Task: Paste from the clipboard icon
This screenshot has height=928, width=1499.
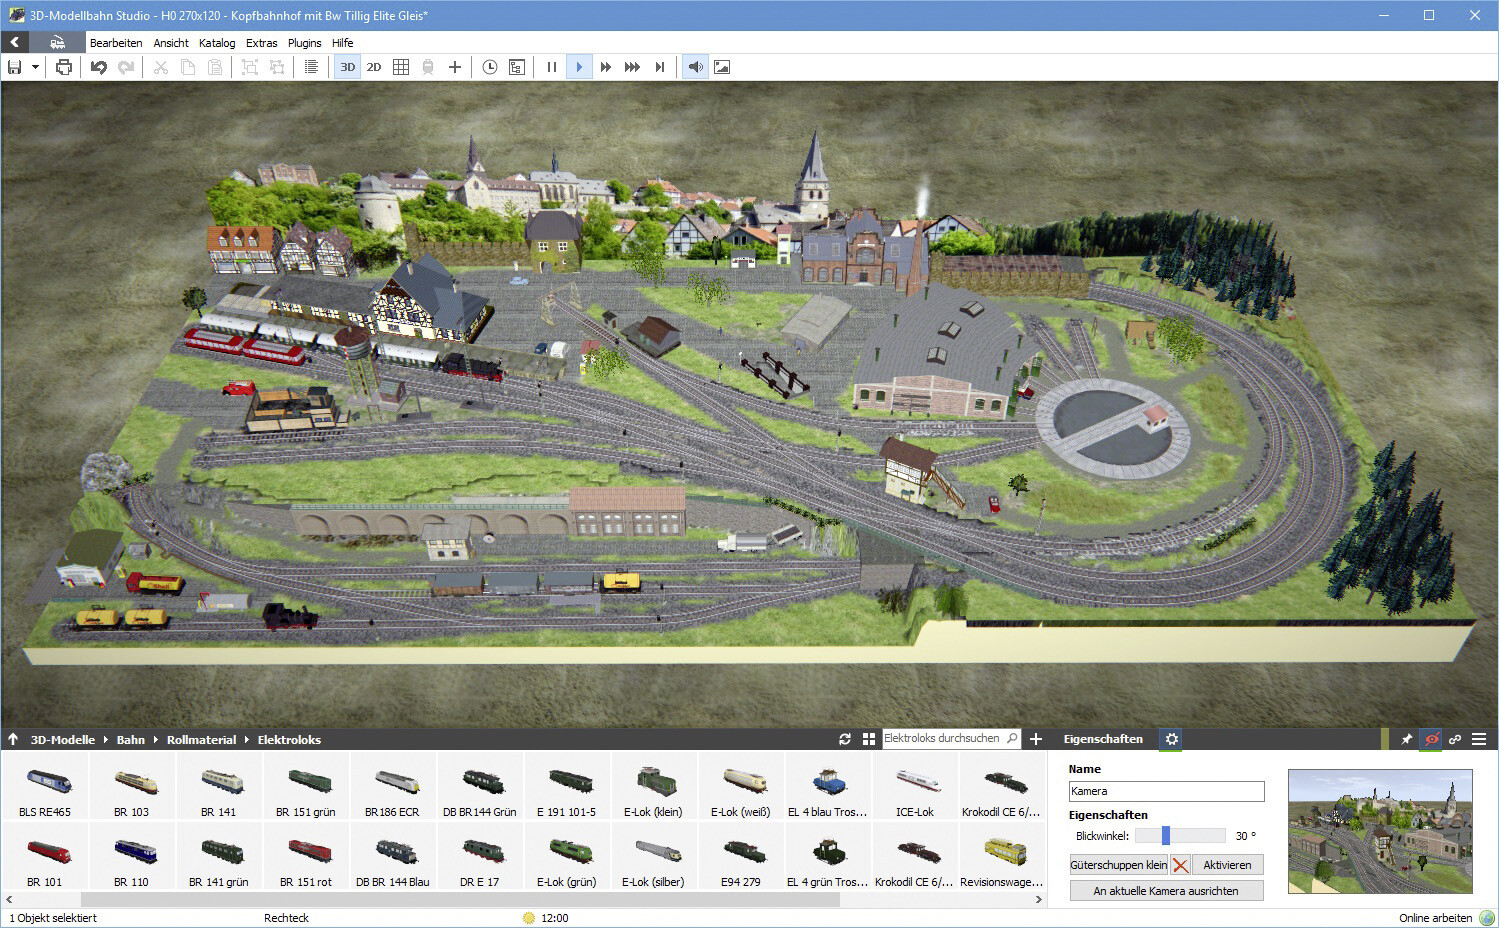Action: tap(215, 67)
